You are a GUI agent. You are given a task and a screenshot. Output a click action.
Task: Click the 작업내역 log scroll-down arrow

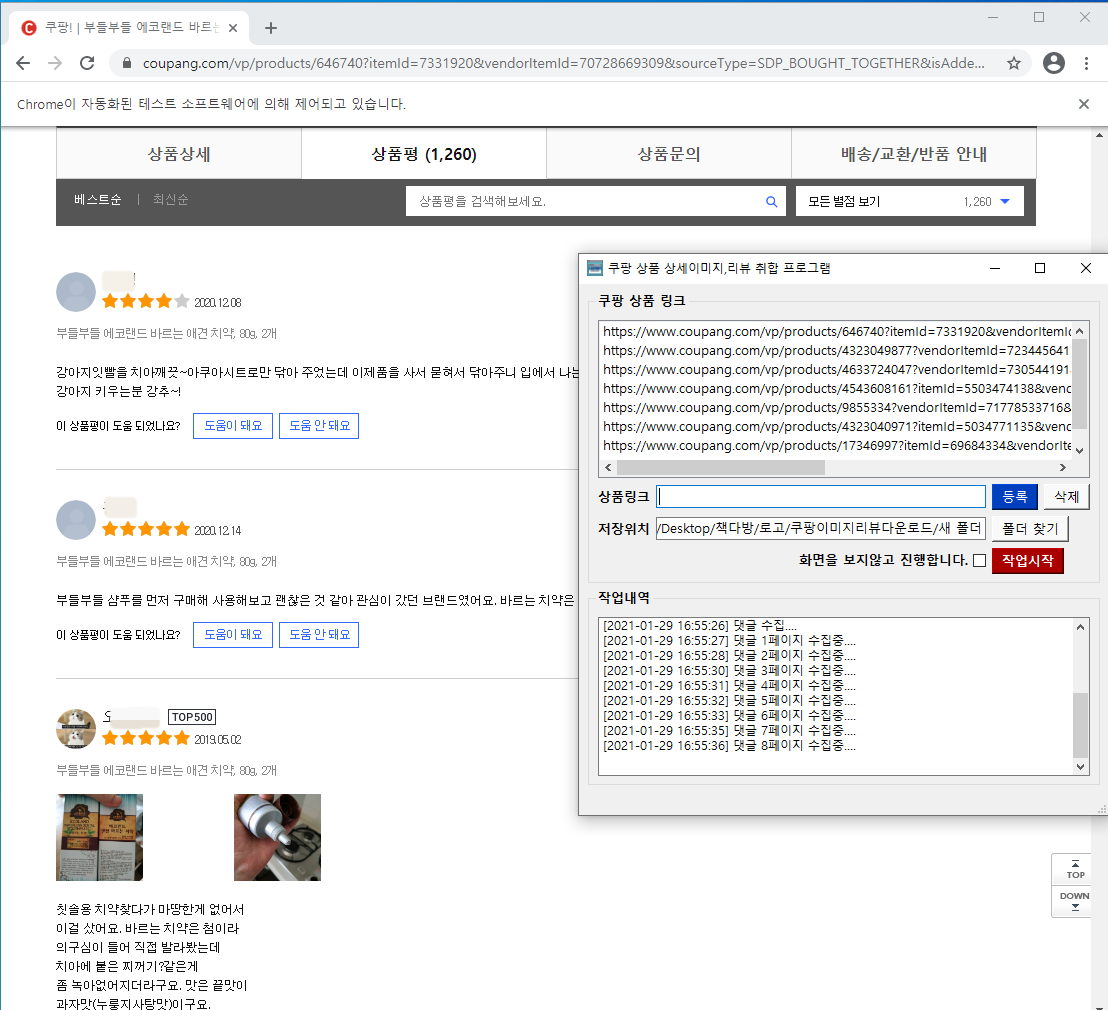(1080, 767)
